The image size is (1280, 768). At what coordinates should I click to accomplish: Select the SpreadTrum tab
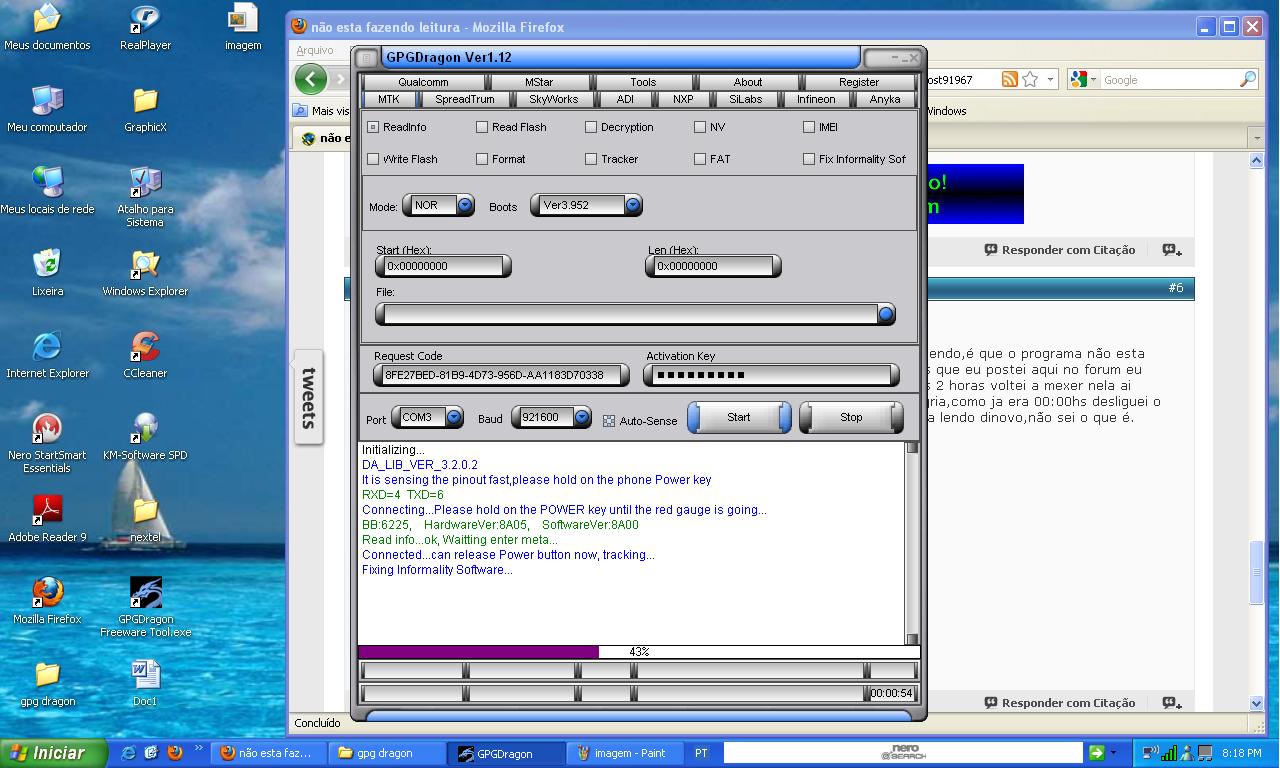[465, 99]
